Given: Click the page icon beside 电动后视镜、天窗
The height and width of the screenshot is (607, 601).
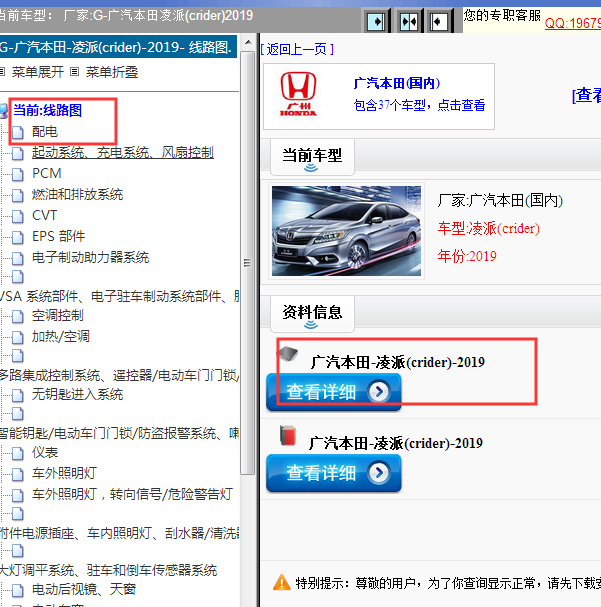Looking at the screenshot, I should 17,590.
